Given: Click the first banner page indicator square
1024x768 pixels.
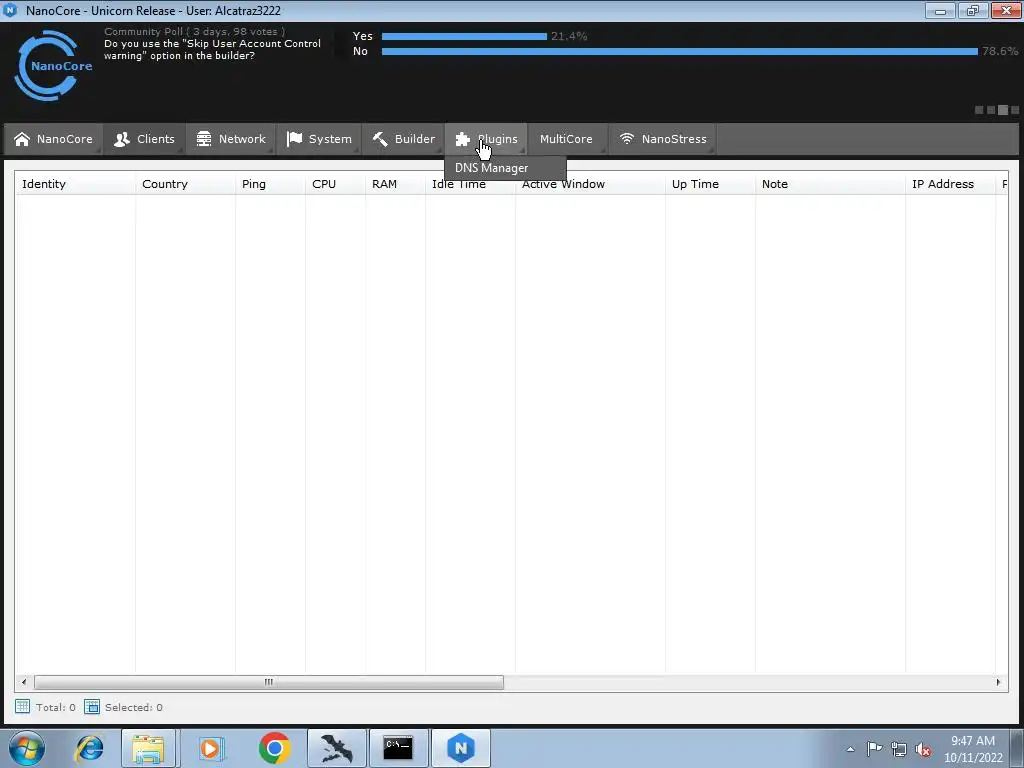Looking at the screenshot, I should tap(979, 110).
